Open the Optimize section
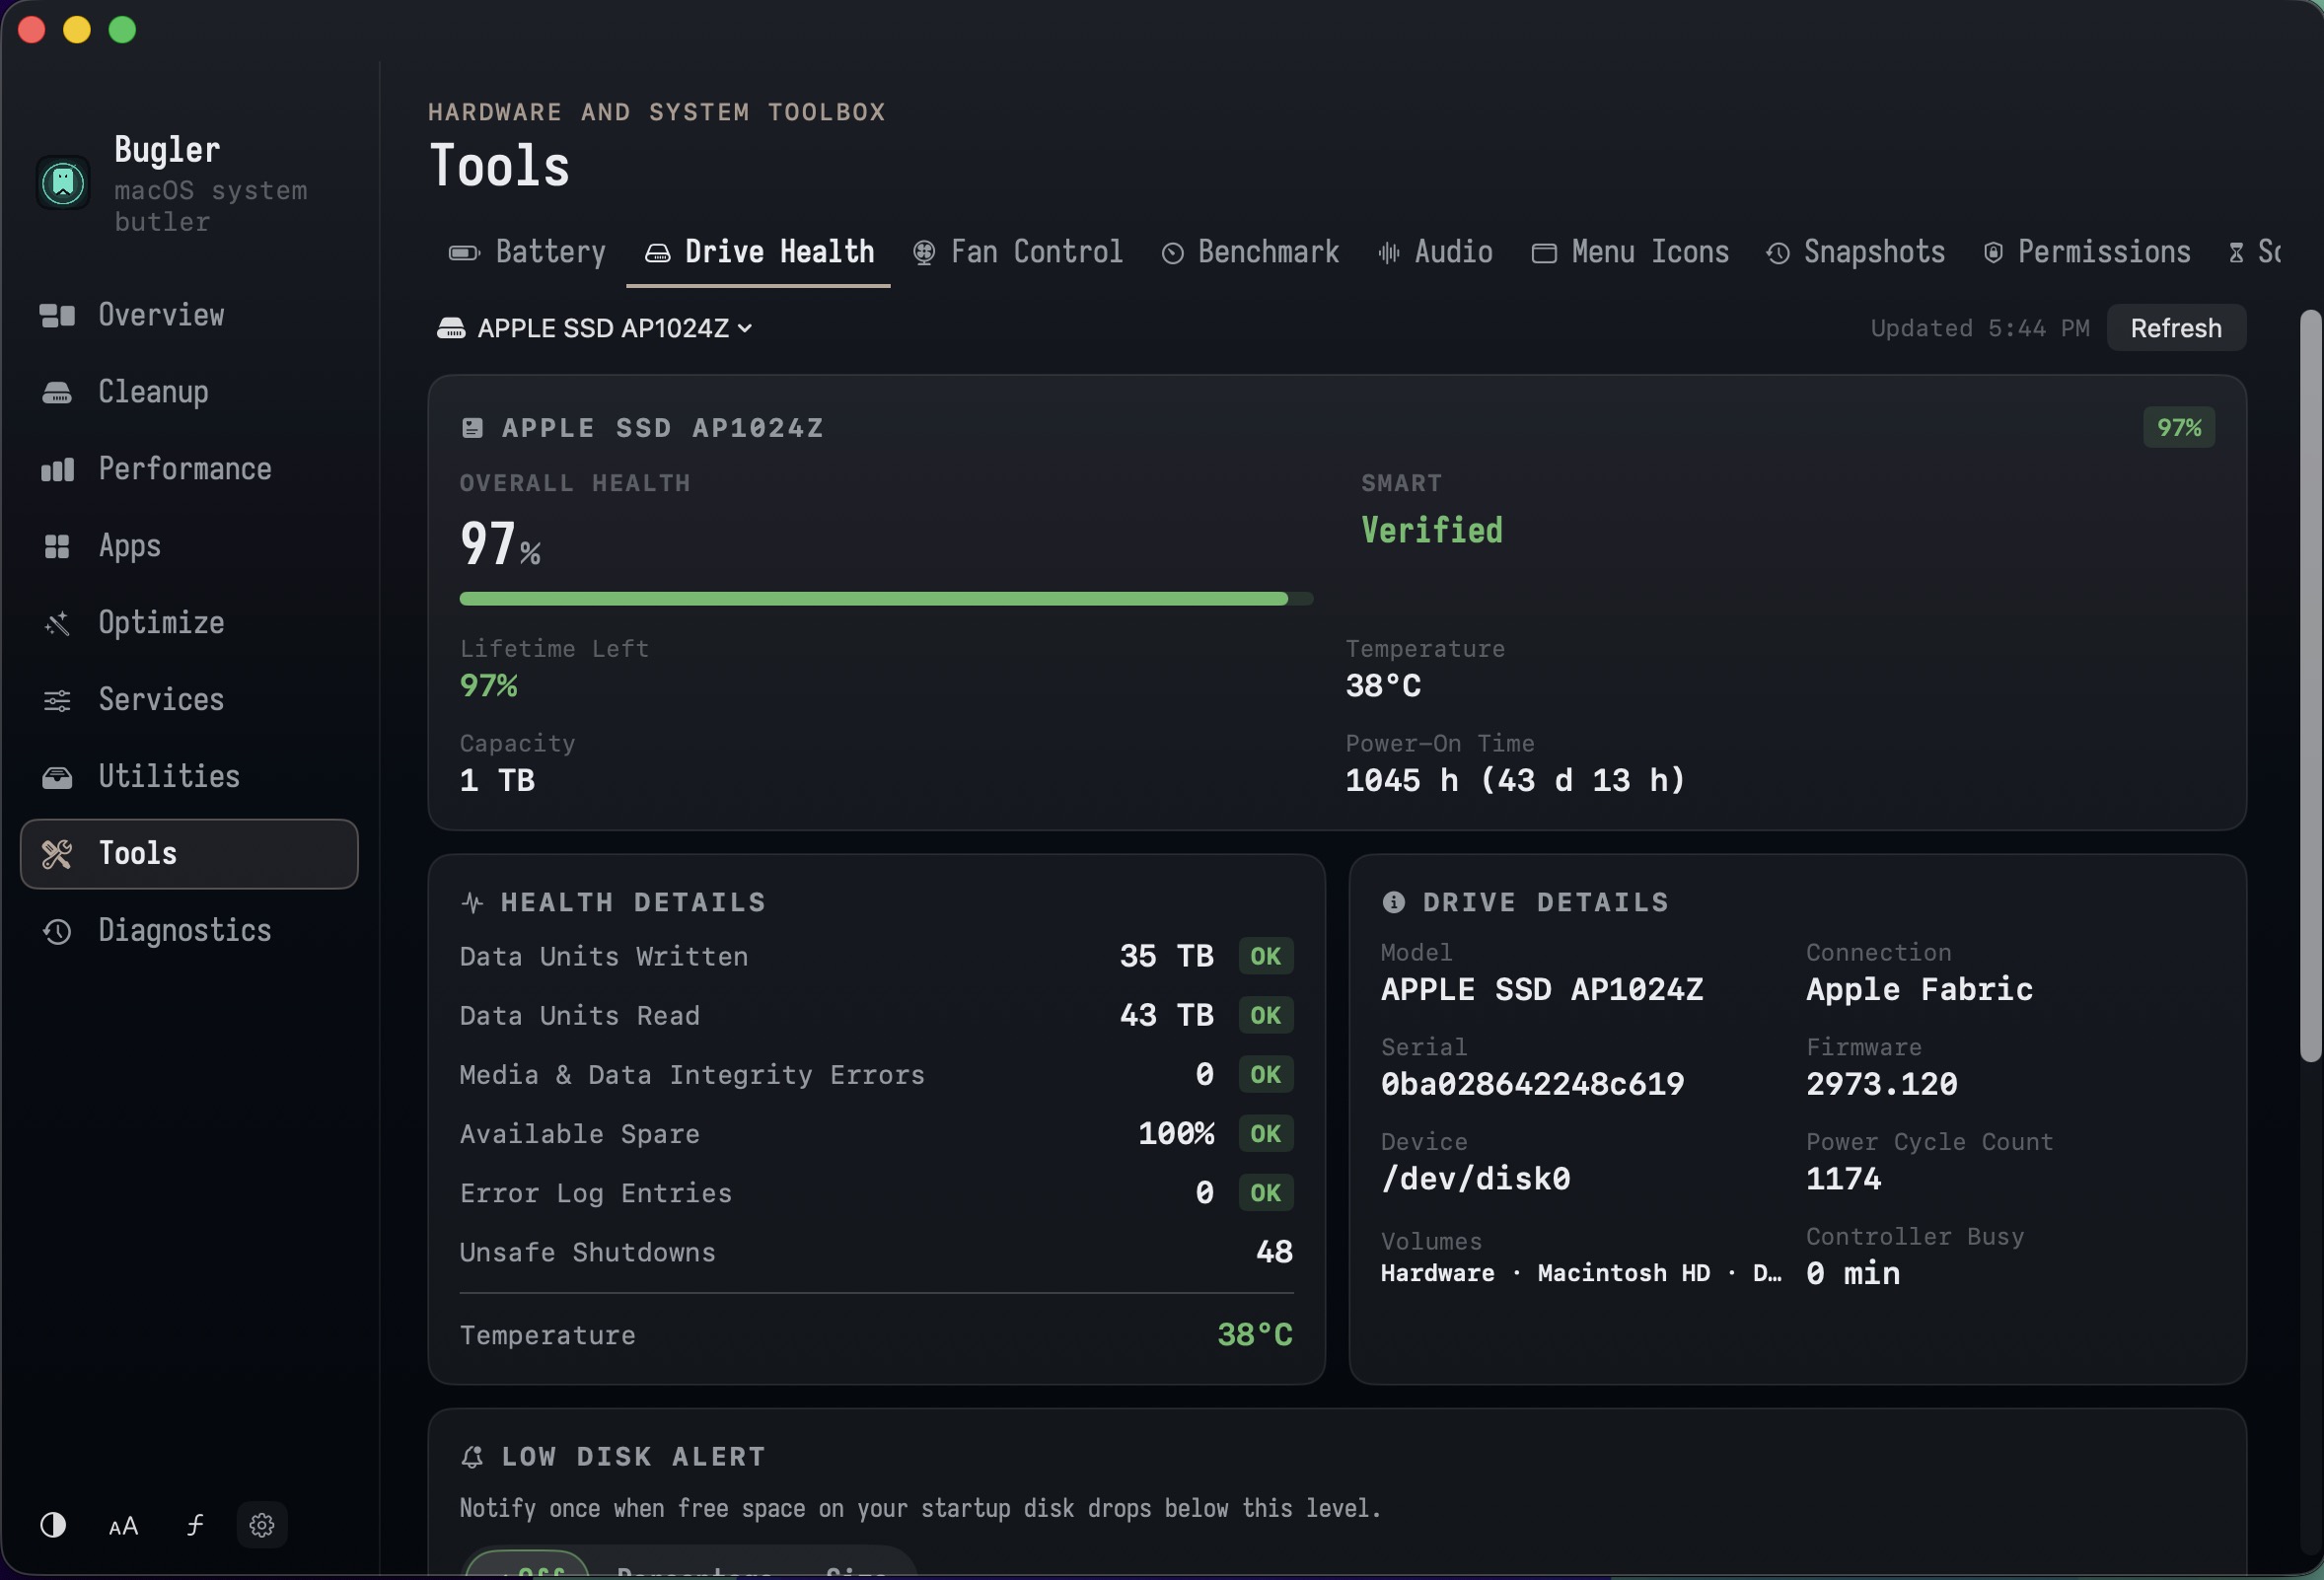Image resolution: width=2324 pixels, height=1580 pixels. point(189,623)
